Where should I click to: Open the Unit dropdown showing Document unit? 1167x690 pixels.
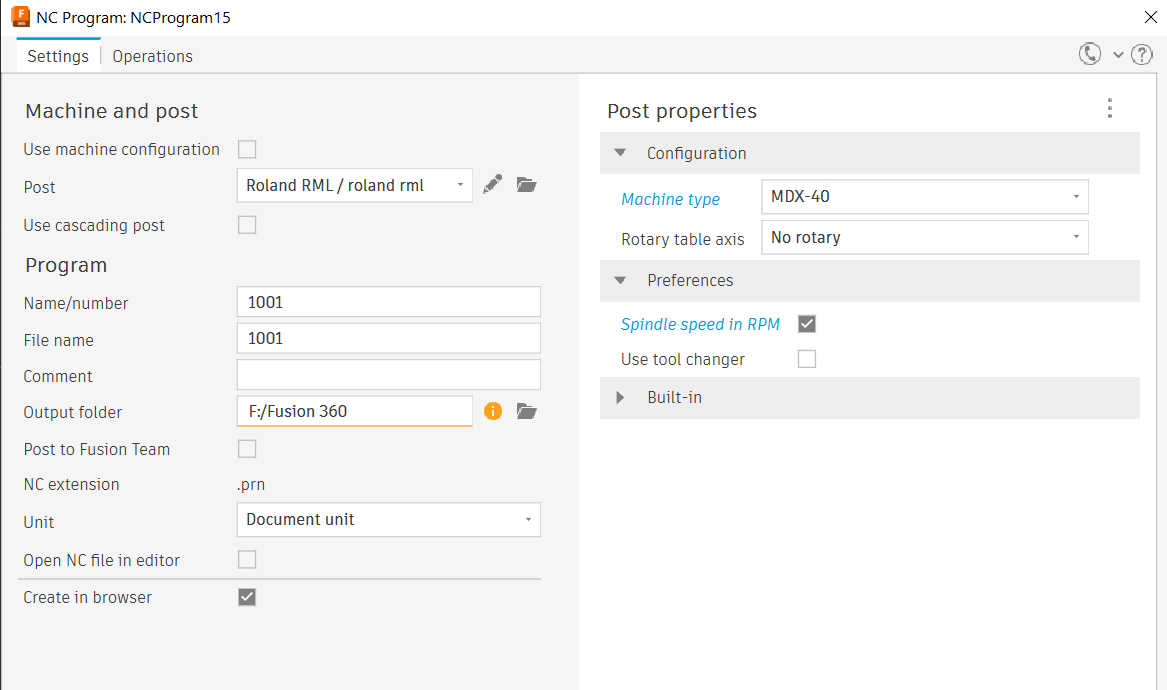[x=389, y=520]
